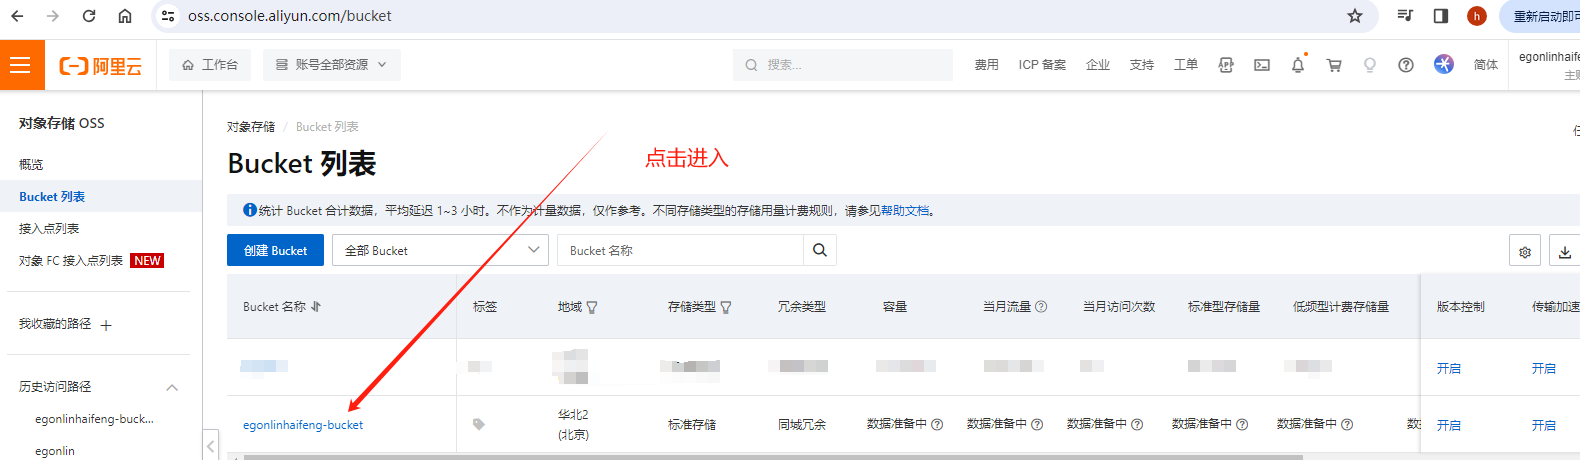Bookmark page with the star icon
This screenshot has width=1580, height=460.
coord(1355,16)
